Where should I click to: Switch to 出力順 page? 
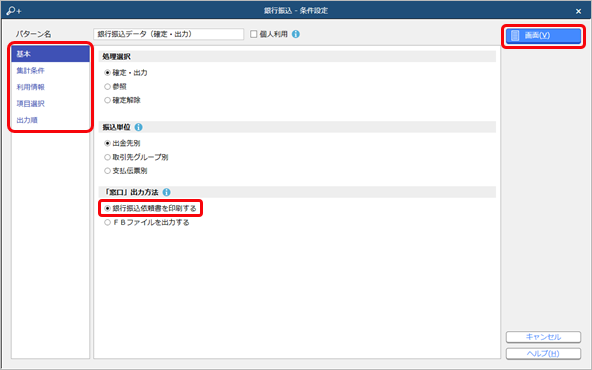pos(50,120)
